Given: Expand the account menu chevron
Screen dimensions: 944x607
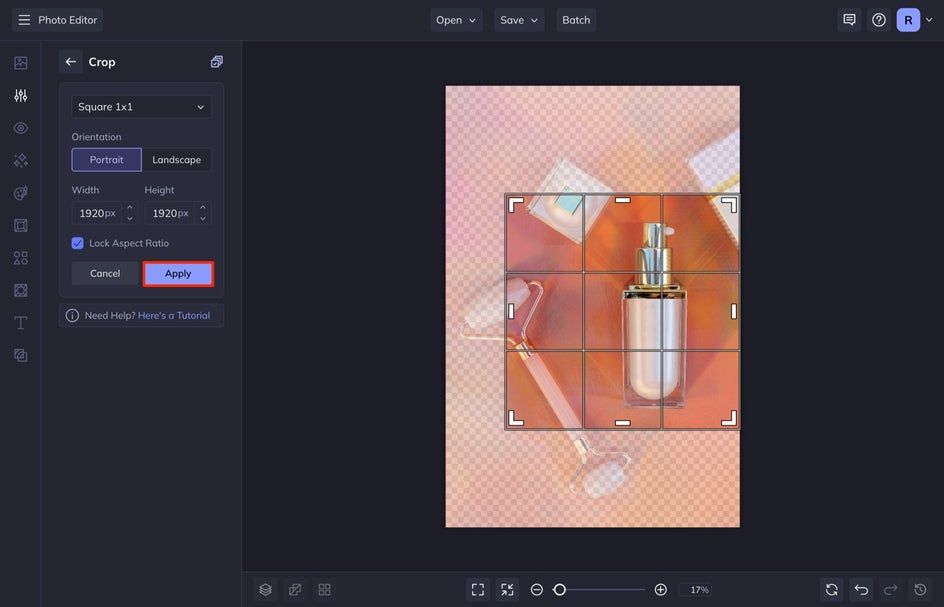Looking at the screenshot, I should 929,20.
